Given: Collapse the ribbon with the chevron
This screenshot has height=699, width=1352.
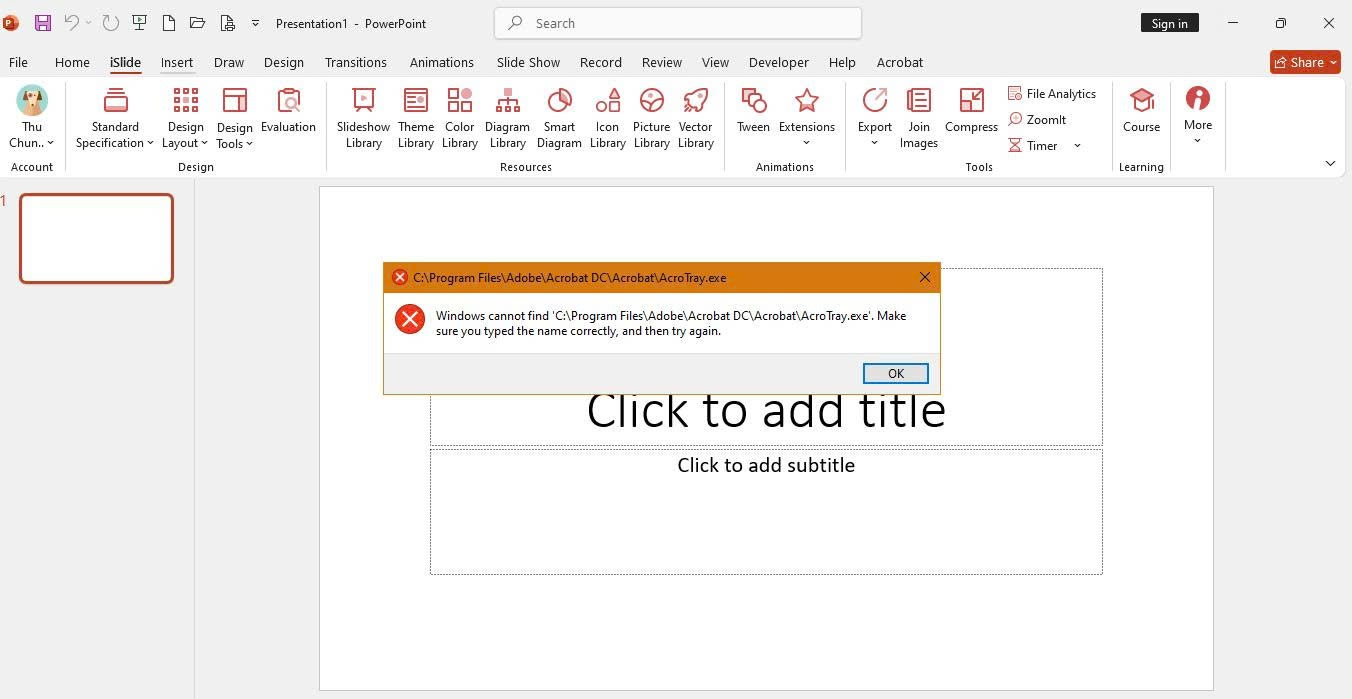Looking at the screenshot, I should 1330,163.
